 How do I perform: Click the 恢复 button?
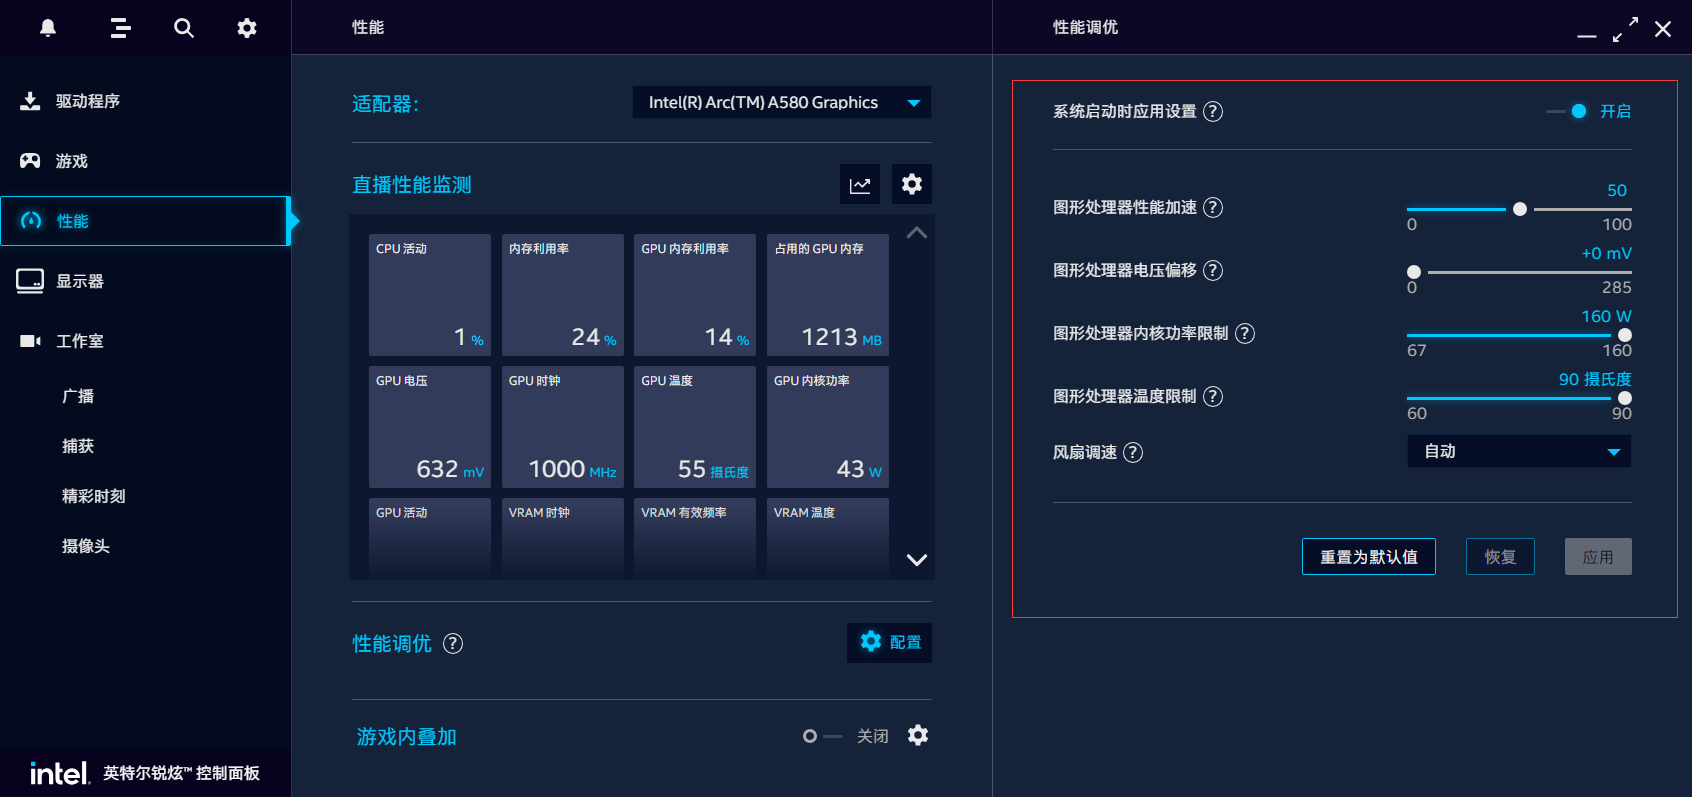[1500, 557]
